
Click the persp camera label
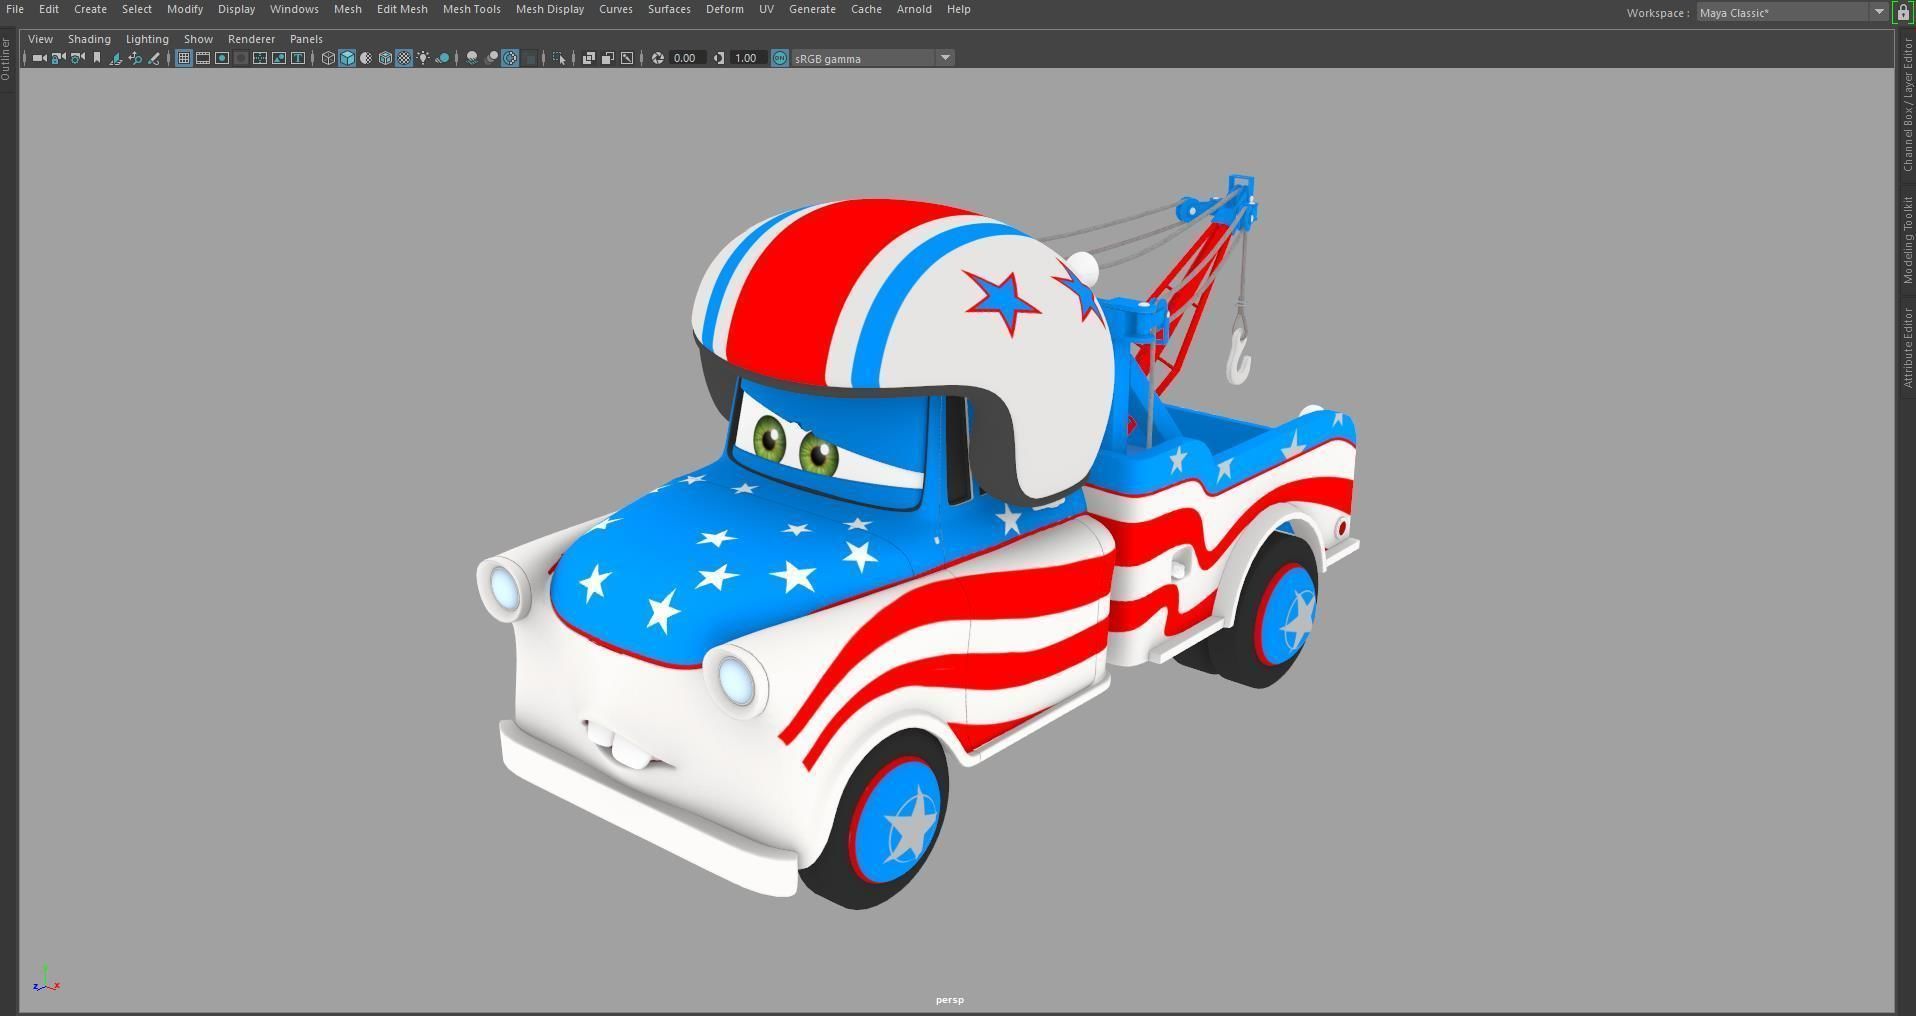pyautogui.click(x=950, y=1000)
